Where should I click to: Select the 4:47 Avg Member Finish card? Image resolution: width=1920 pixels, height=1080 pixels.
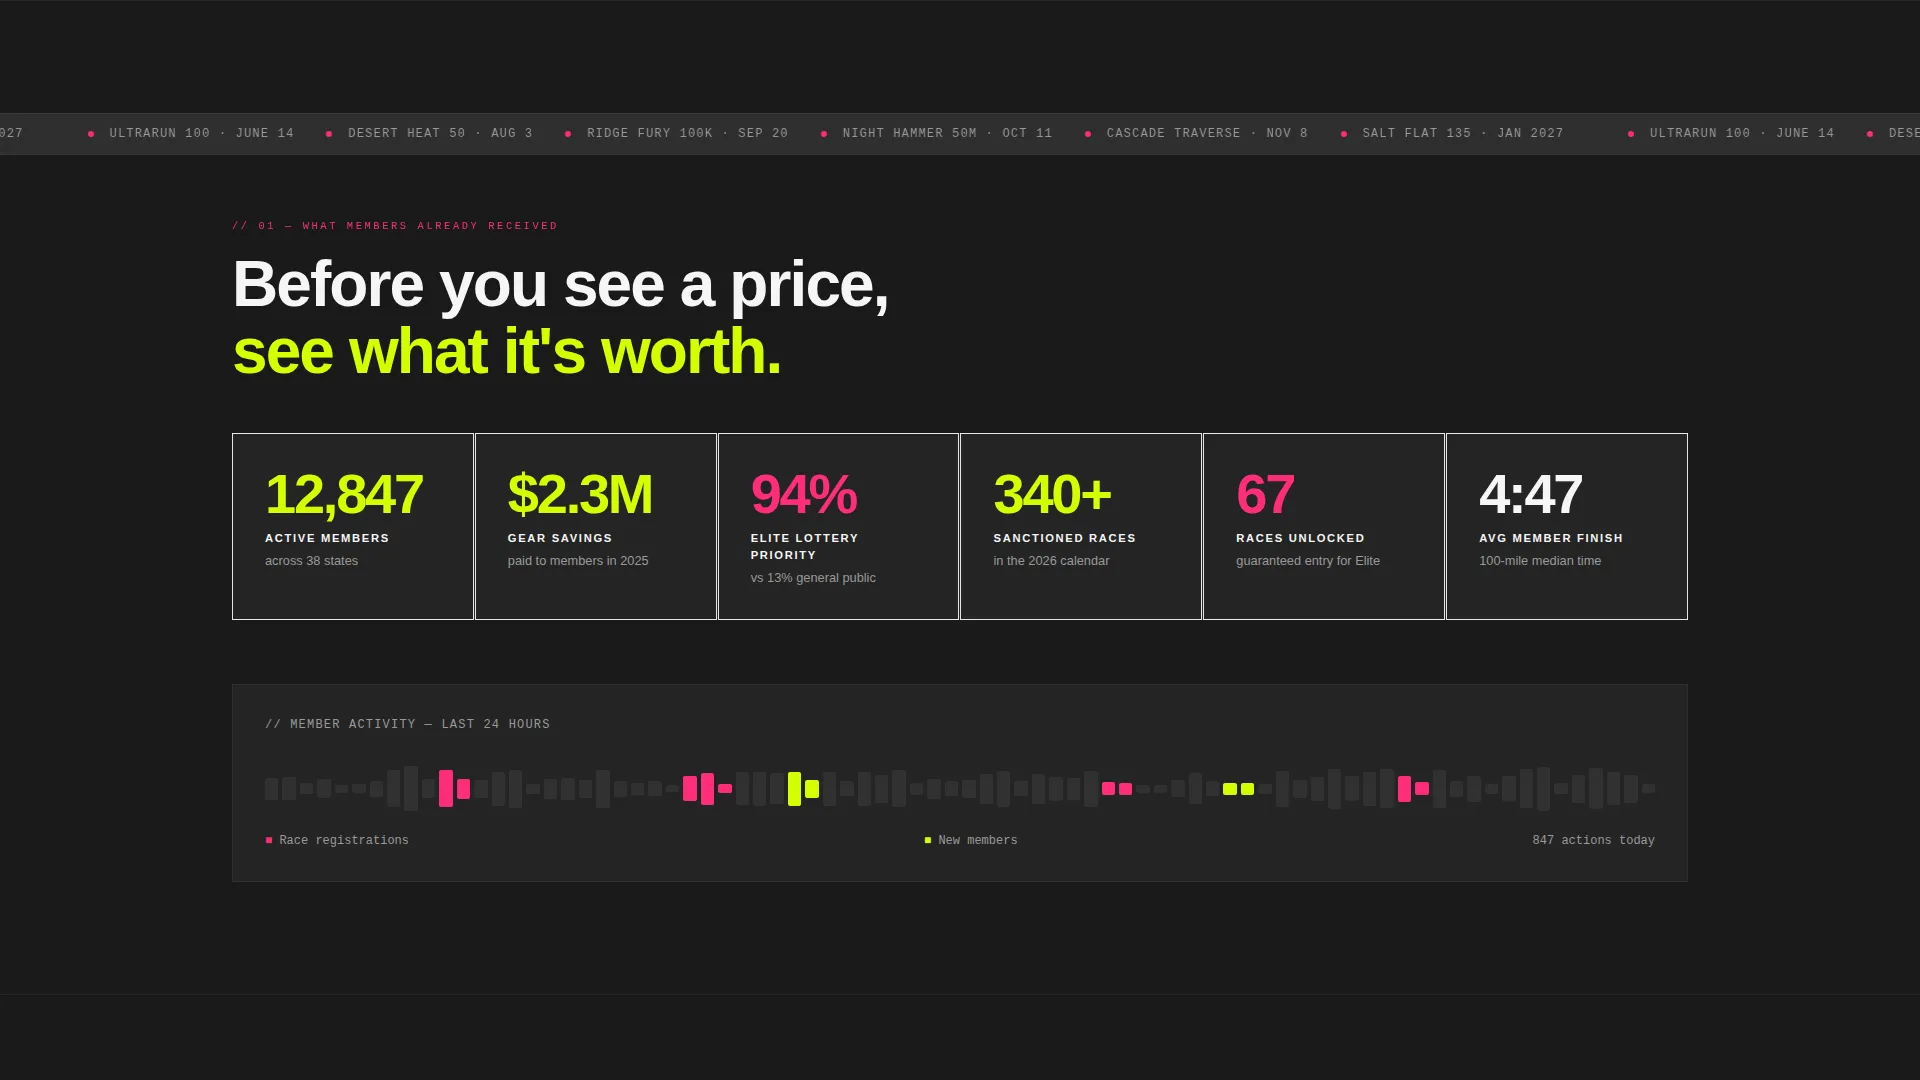1567,526
